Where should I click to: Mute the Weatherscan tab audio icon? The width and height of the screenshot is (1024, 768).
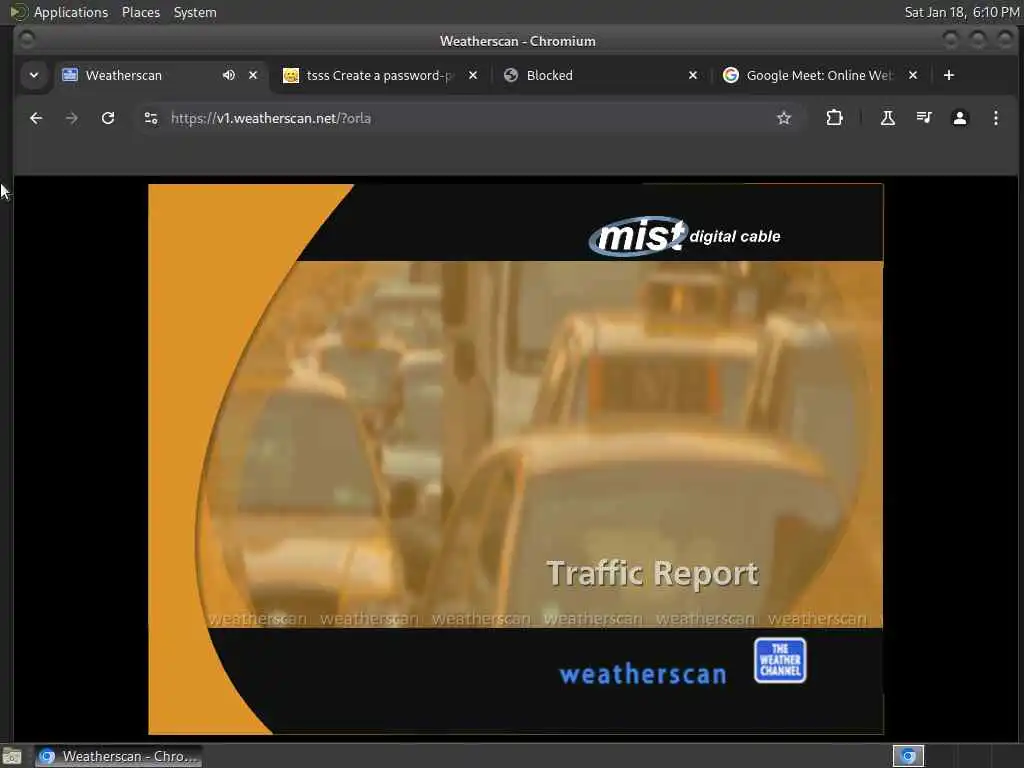229,75
